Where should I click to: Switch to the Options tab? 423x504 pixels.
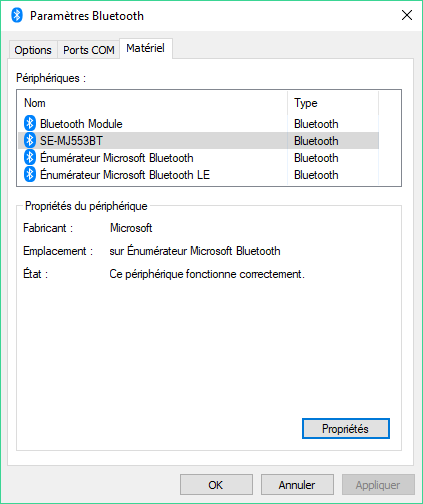[33, 50]
